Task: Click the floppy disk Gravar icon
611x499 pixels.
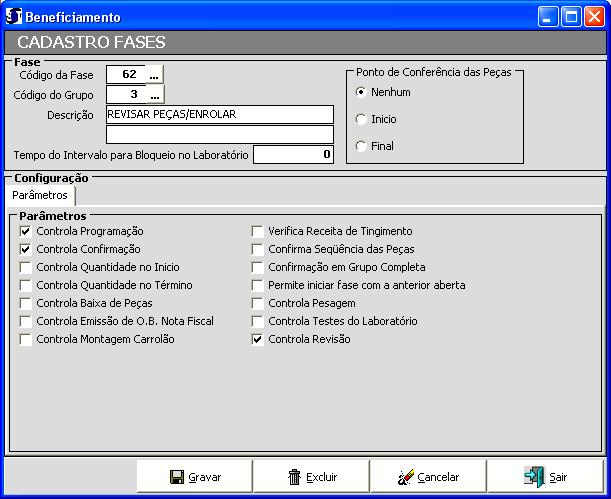Action: click(x=177, y=477)
